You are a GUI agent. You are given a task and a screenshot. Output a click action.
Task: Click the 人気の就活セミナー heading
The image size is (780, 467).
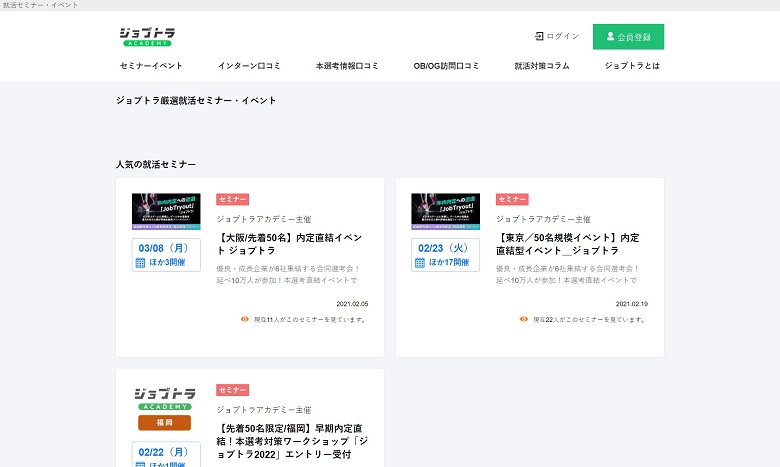tap(156, 164)
